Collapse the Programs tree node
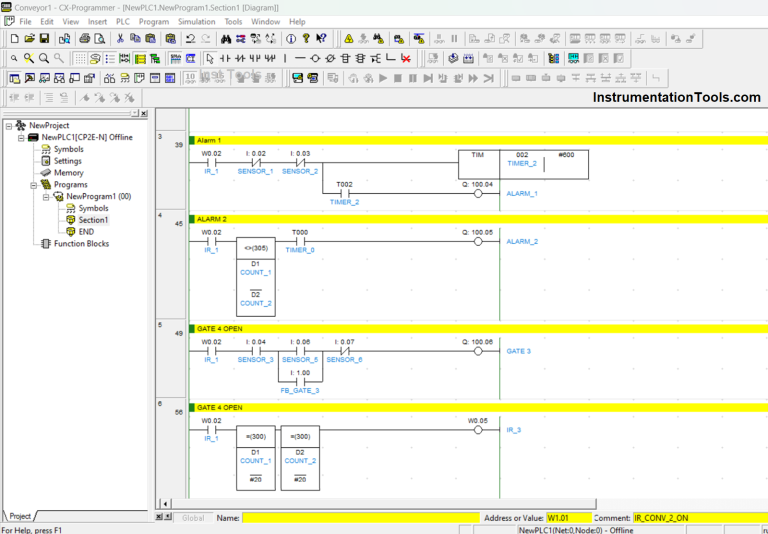Viewport: 768px width, 534px height. coord(33,185)
